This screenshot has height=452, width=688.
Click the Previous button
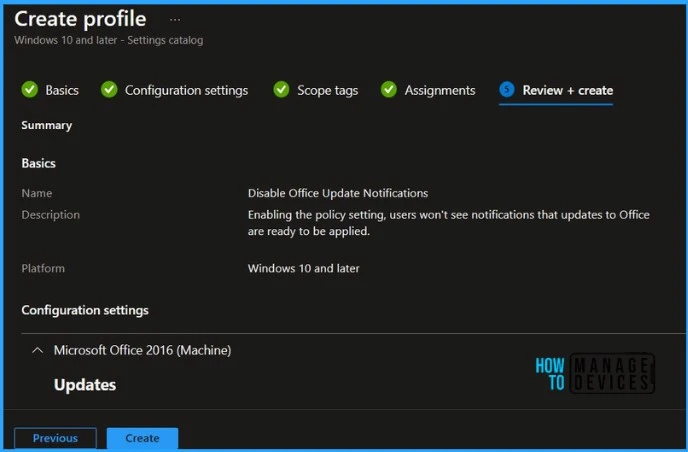tap(55, 438)
